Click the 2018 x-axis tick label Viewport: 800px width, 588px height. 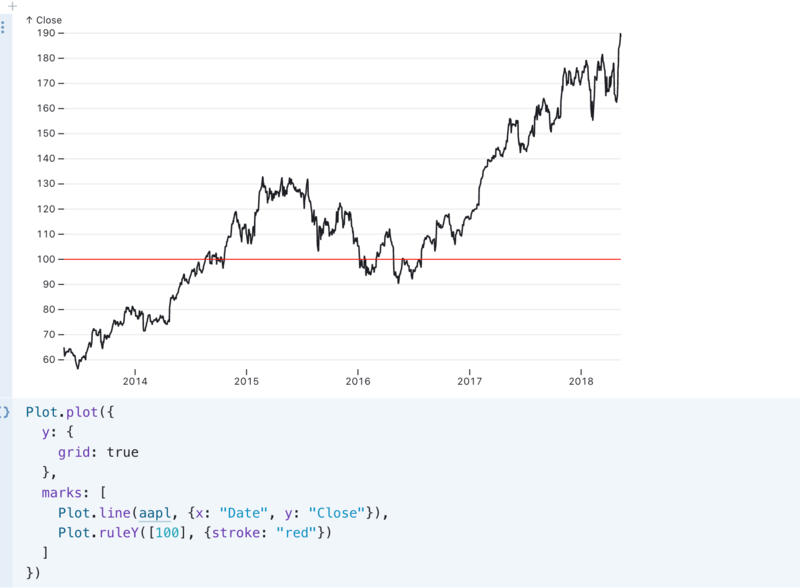(581, 381)
